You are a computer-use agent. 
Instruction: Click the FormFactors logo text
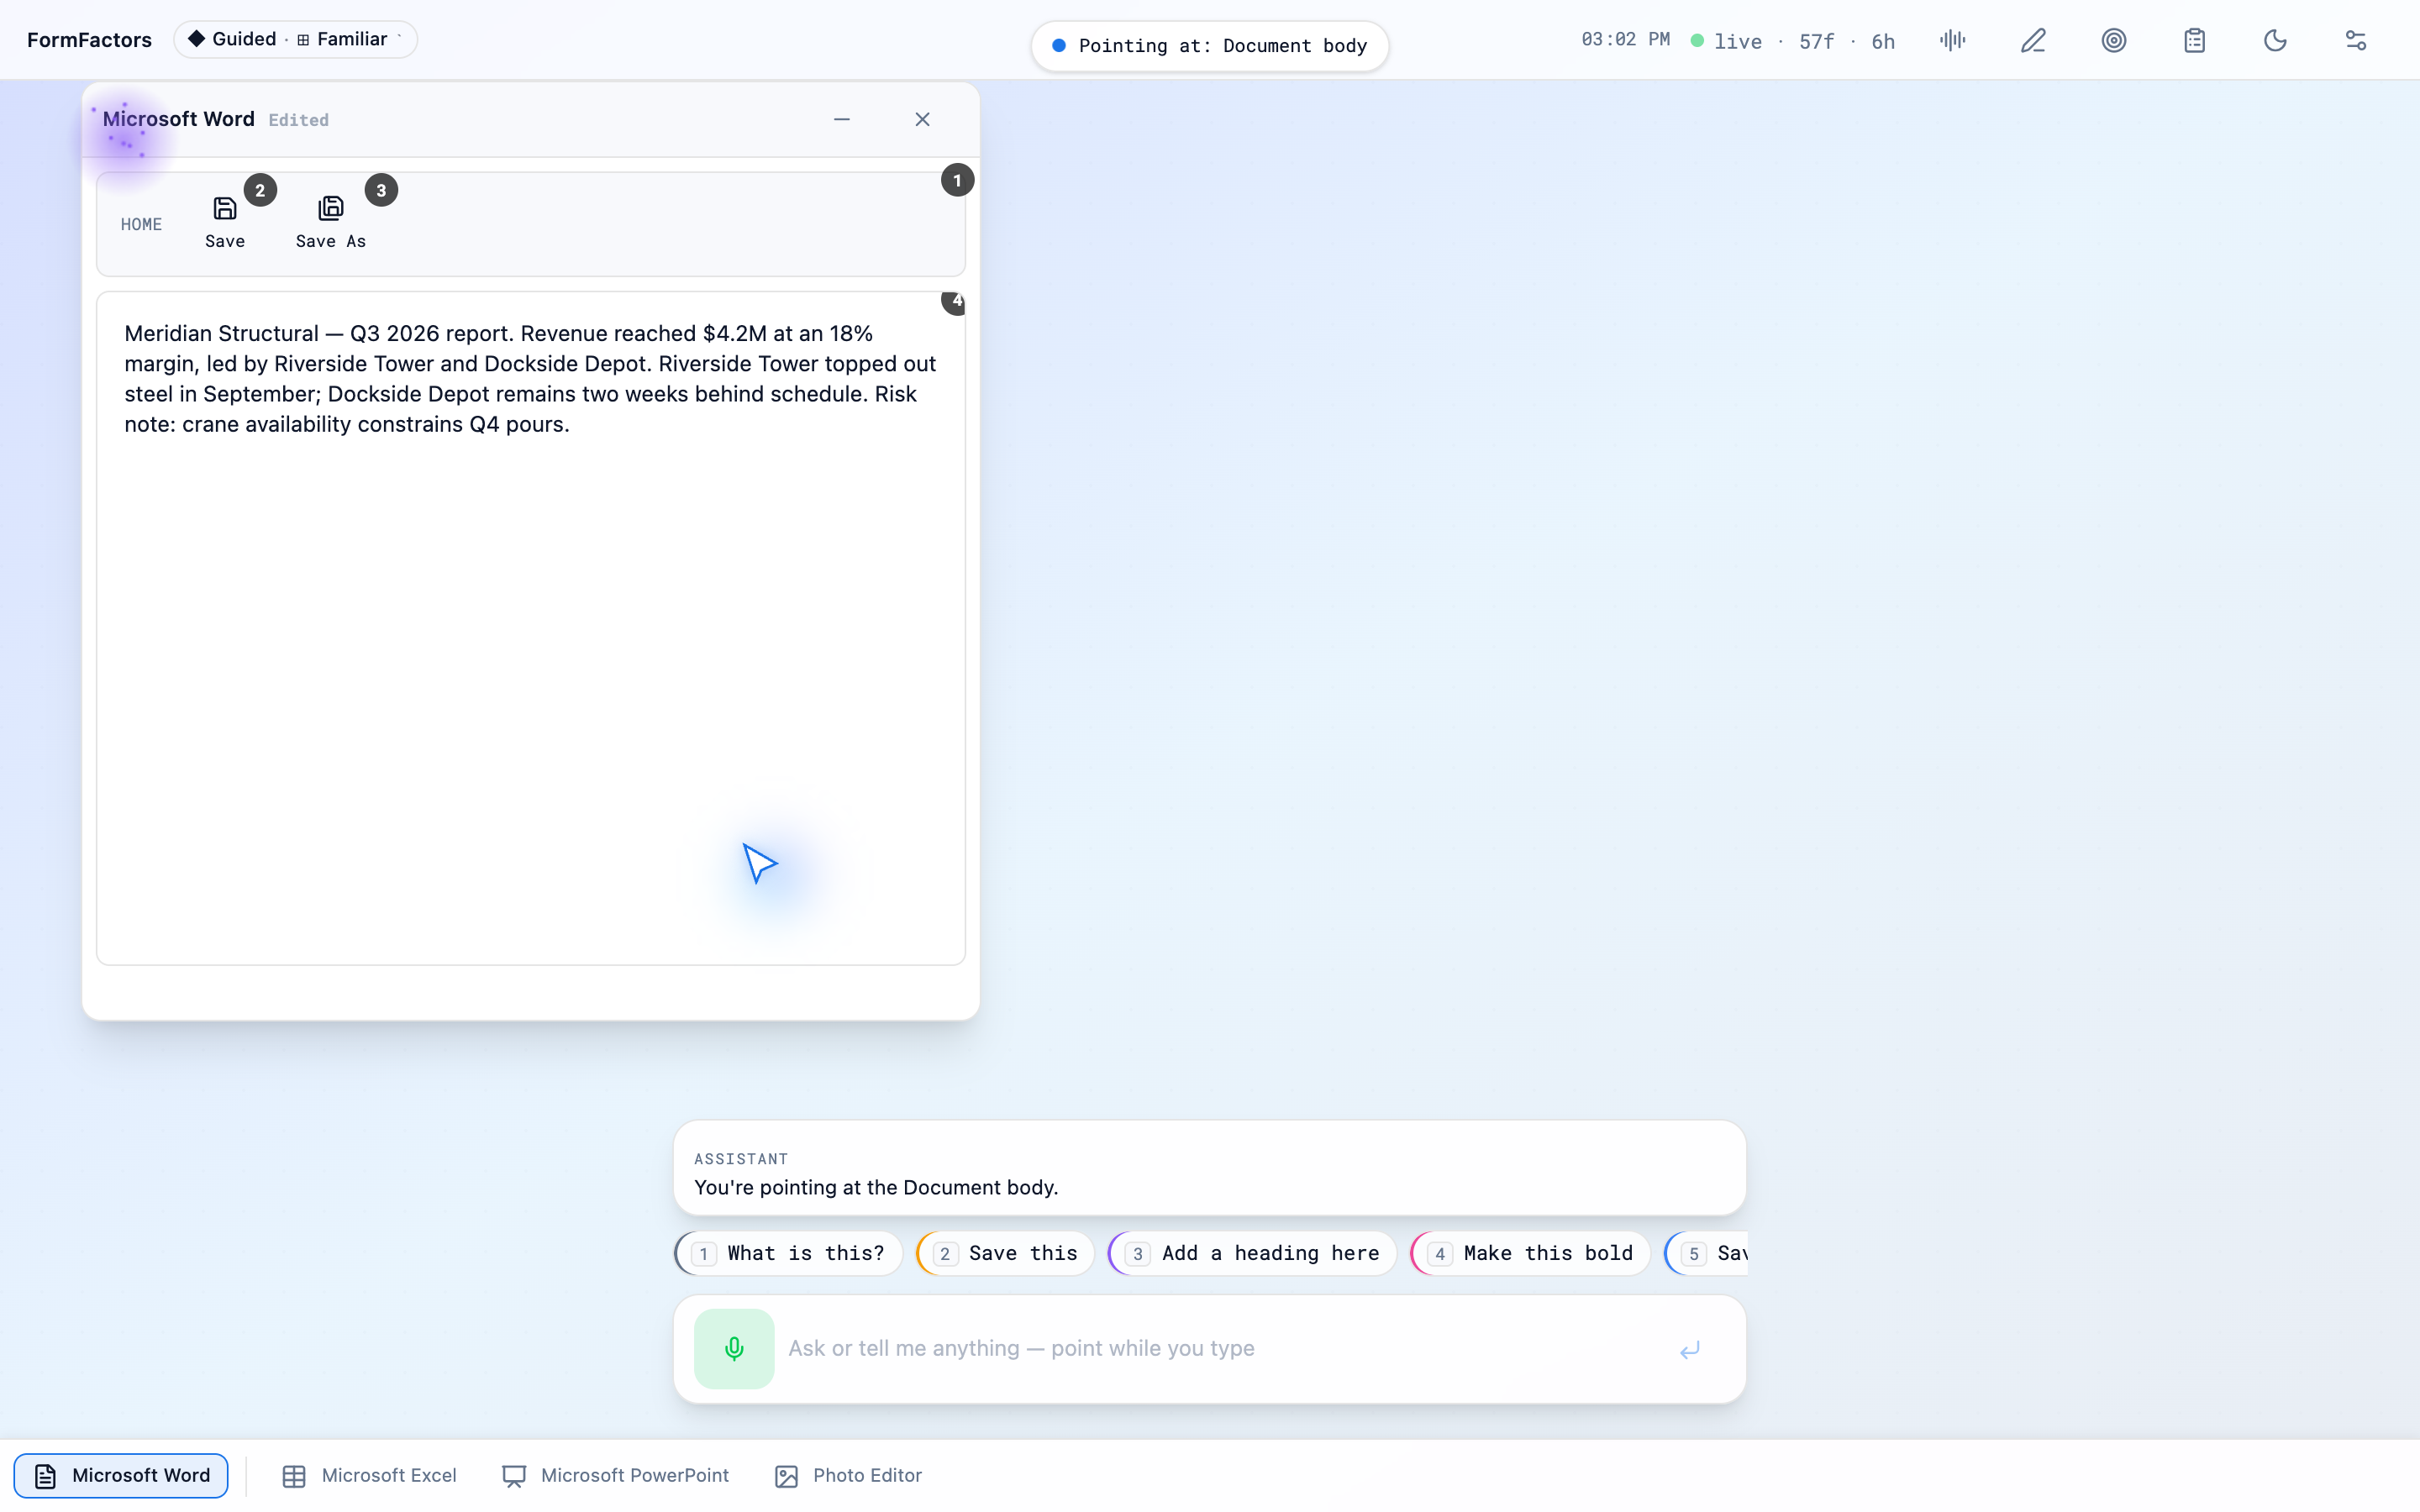(x=89, y=40)
